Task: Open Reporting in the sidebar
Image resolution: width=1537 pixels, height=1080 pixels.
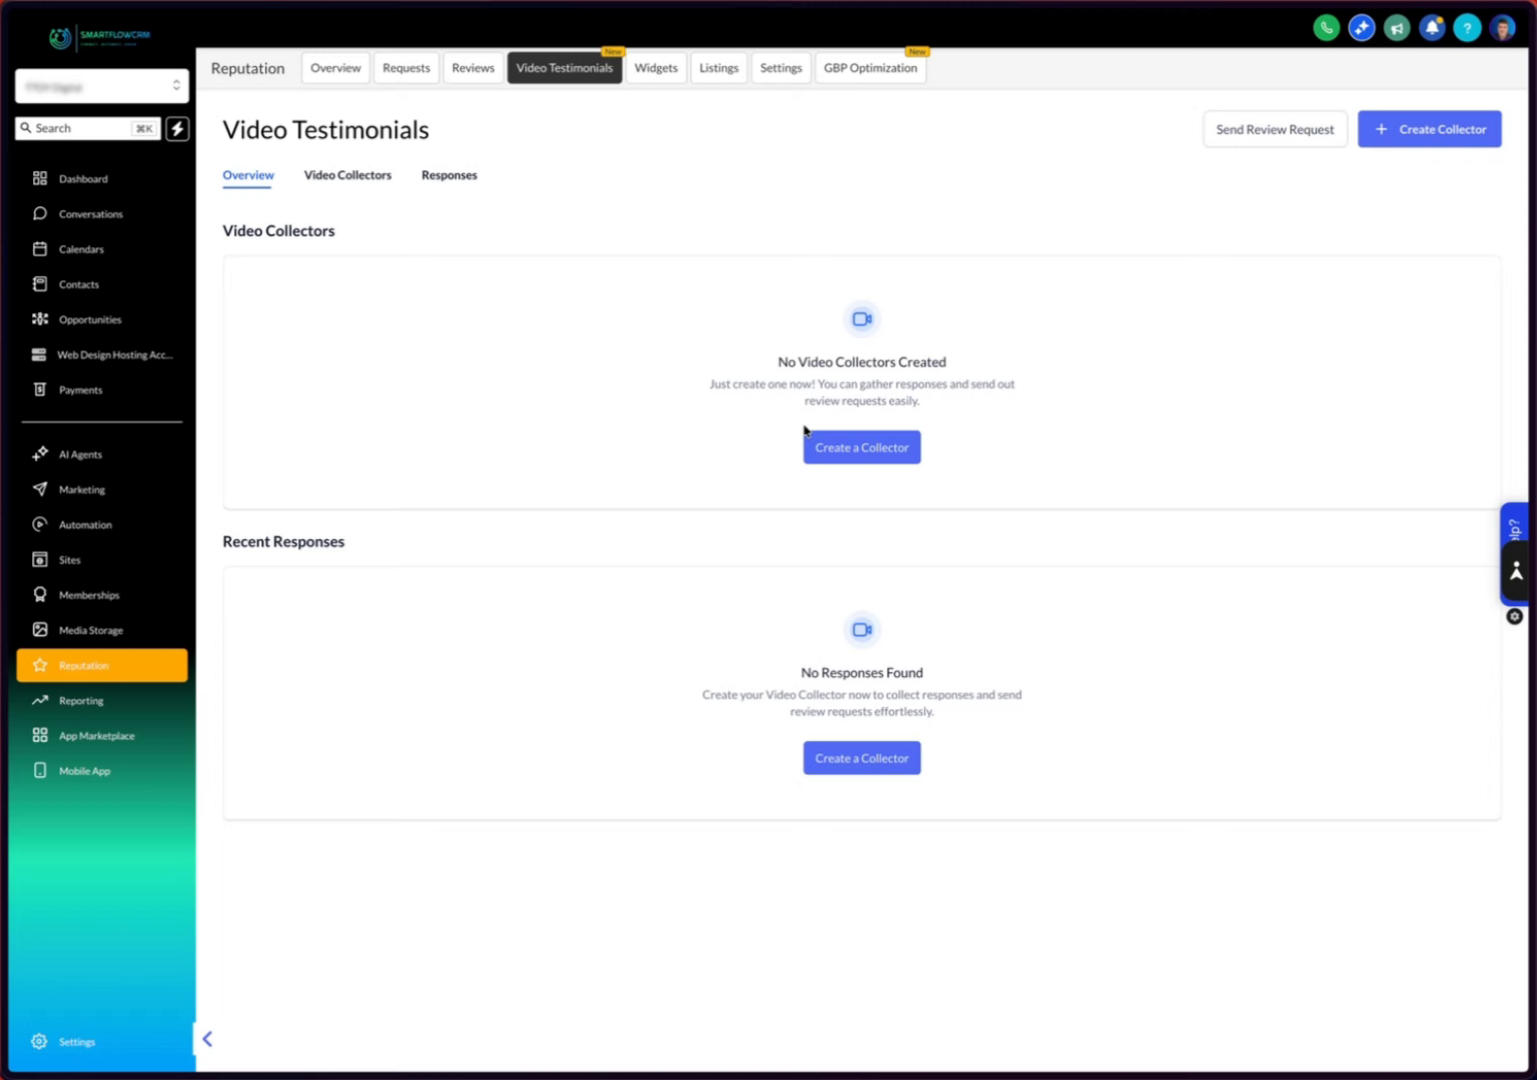Action: click(x=101, y=701)
